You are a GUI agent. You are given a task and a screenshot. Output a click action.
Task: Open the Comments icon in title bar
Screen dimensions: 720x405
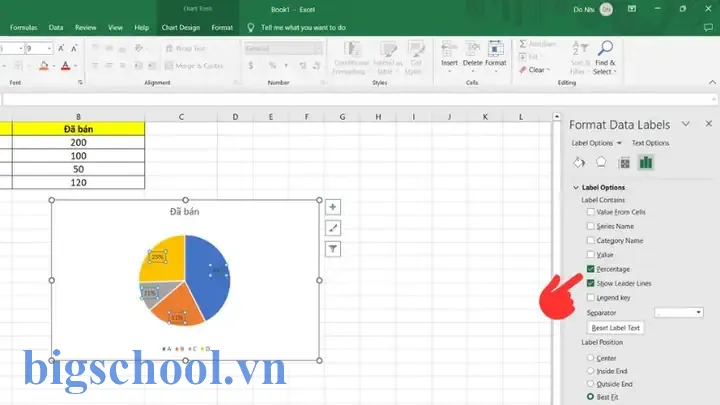pyautogui.click(x=708, y=28)
